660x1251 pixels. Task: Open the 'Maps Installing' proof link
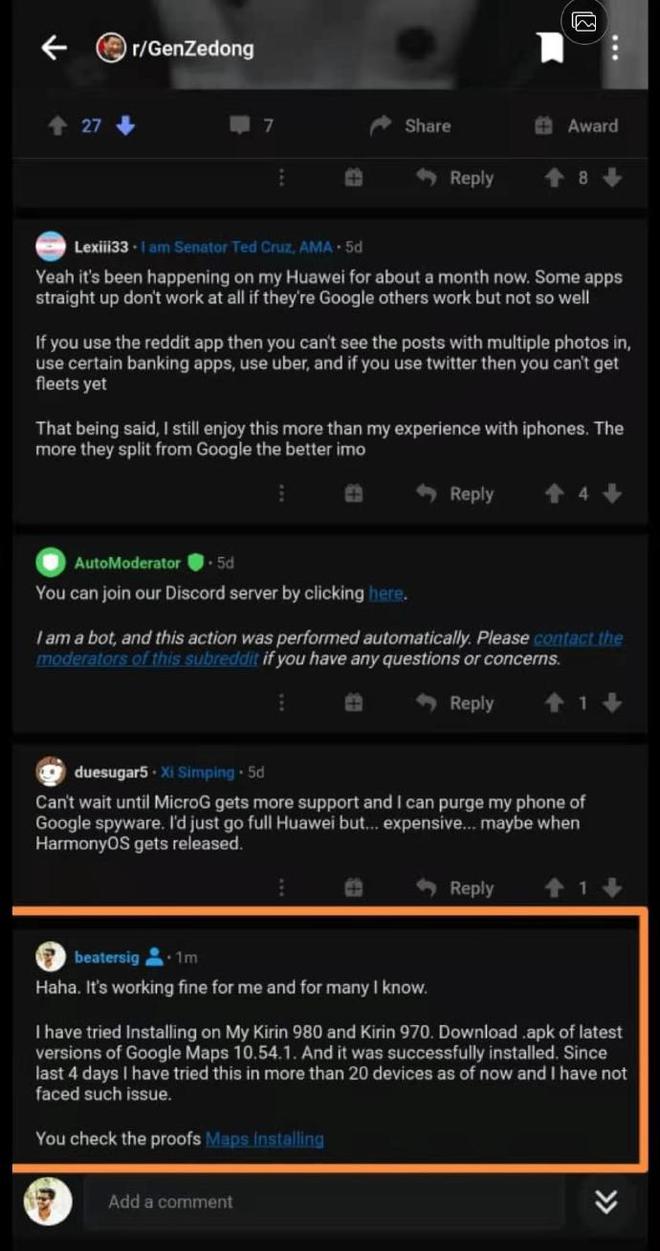point(264,1138)
